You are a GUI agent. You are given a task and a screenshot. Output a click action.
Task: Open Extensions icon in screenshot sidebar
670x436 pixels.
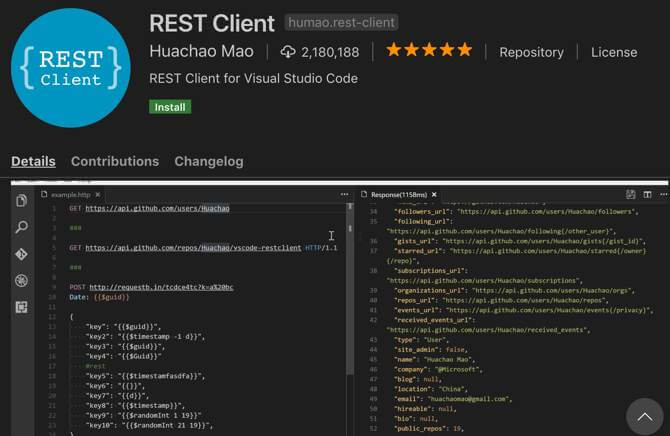pyautogui.click(x=21, y=307)
